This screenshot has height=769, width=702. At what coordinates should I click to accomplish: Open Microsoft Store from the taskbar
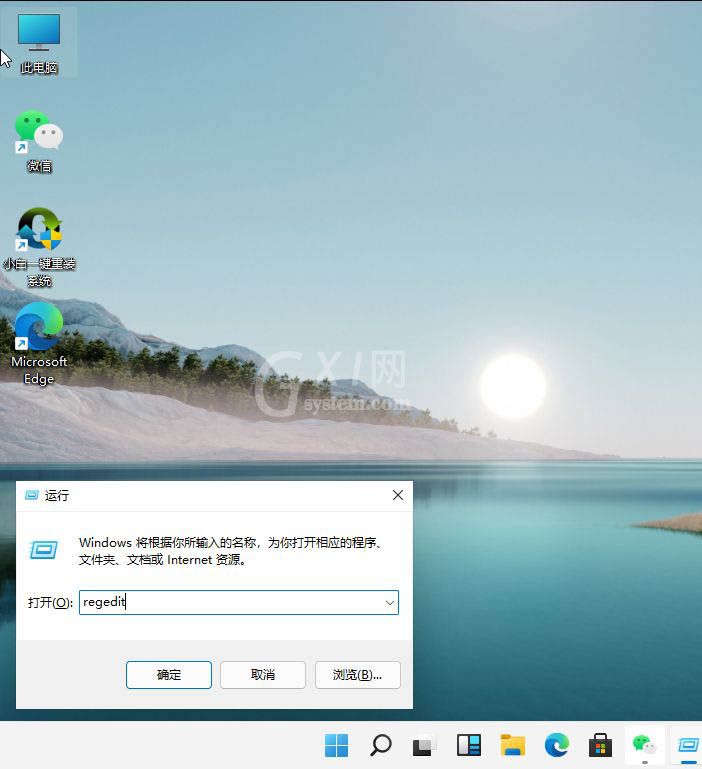pos(600,745)
